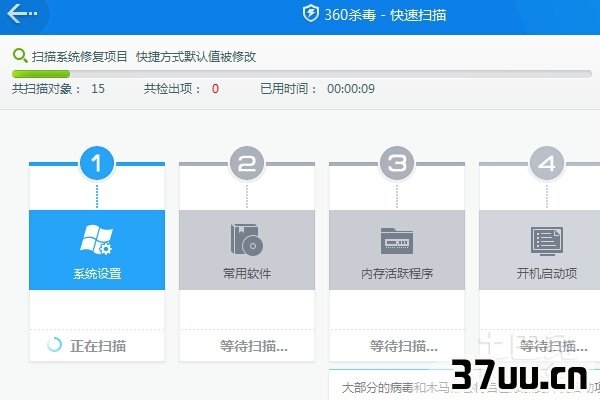Click the 快捷方式默认值被修改 text
600x400 pixels.
[196, 56]
